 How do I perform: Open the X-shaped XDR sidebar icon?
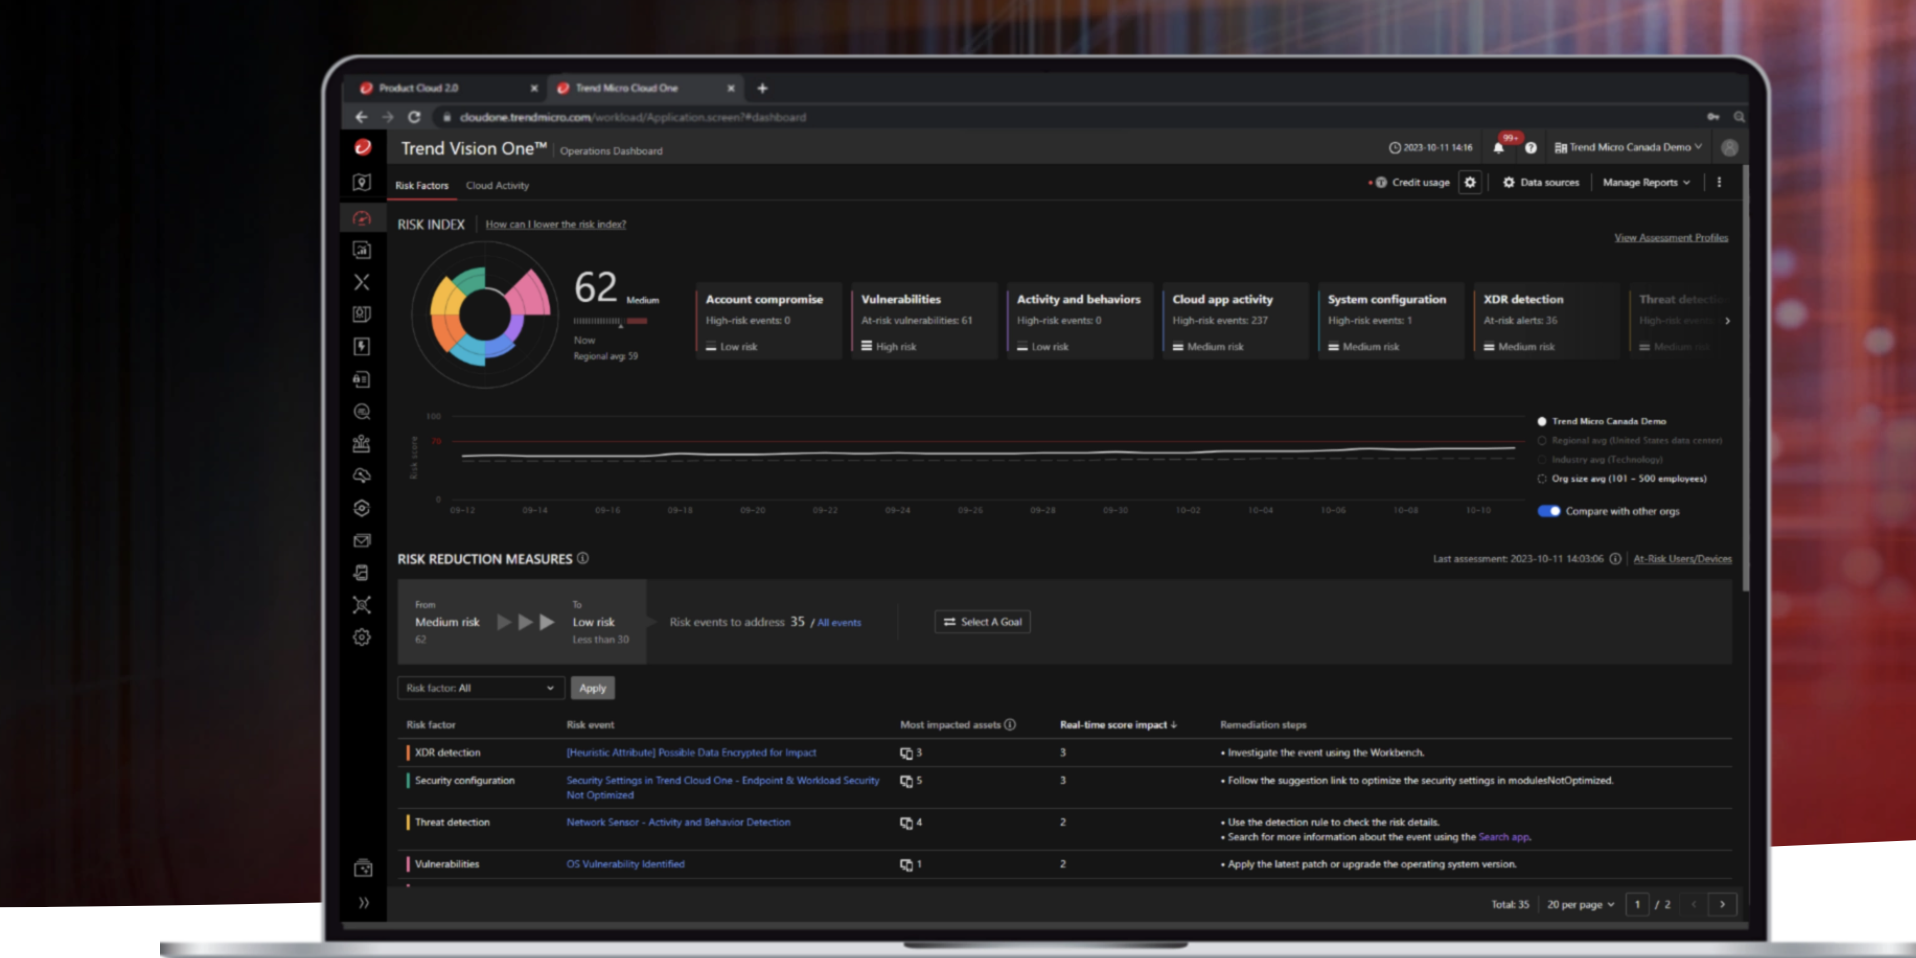click(x=362, y=282)
